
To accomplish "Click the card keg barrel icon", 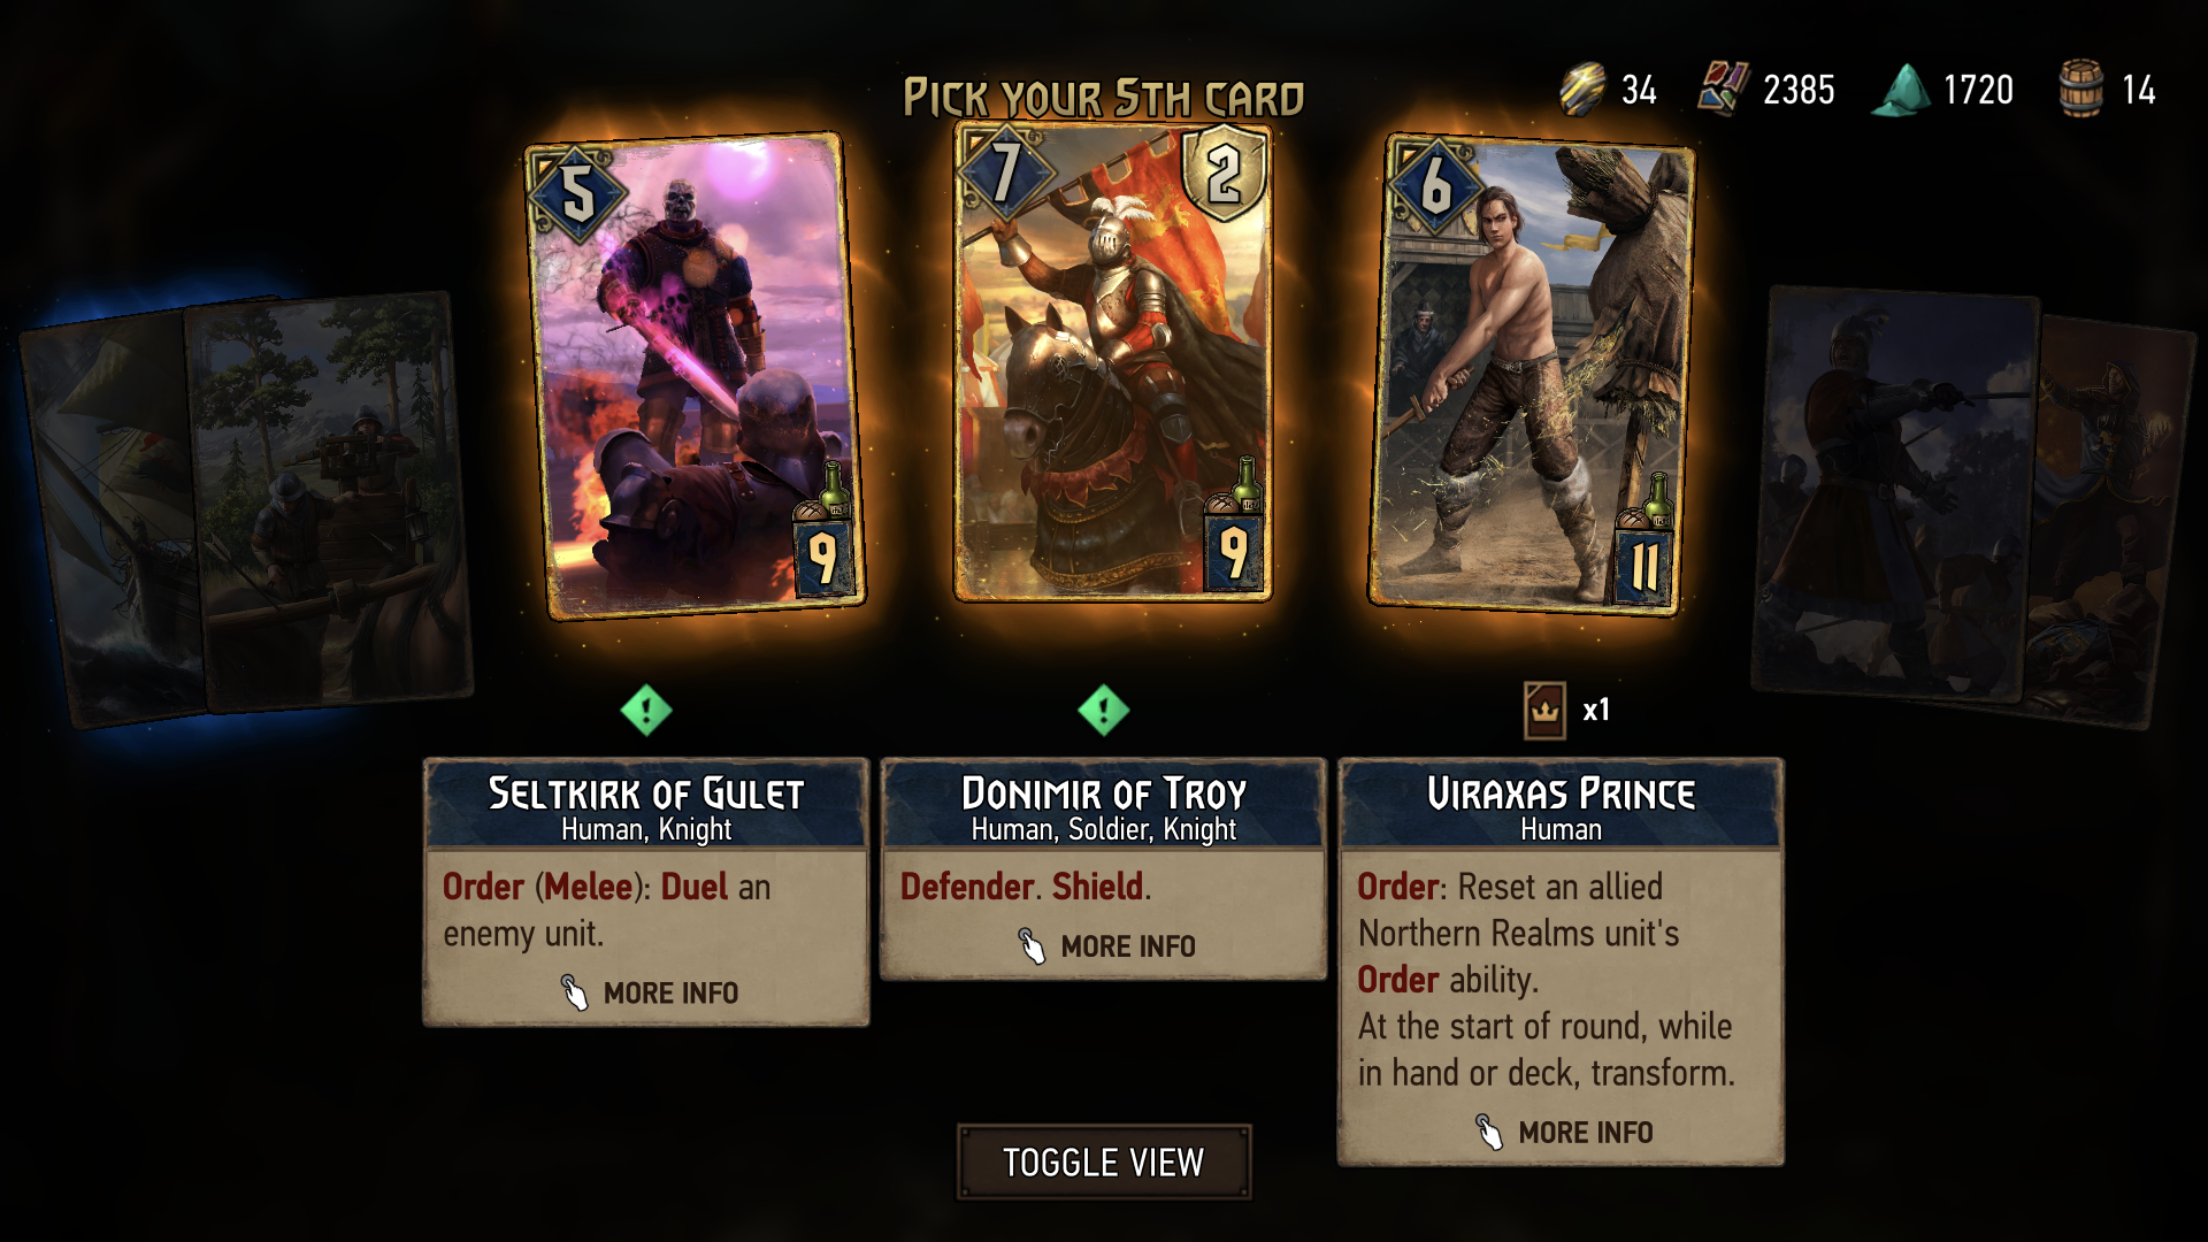I will click(x=2082, y=89).
